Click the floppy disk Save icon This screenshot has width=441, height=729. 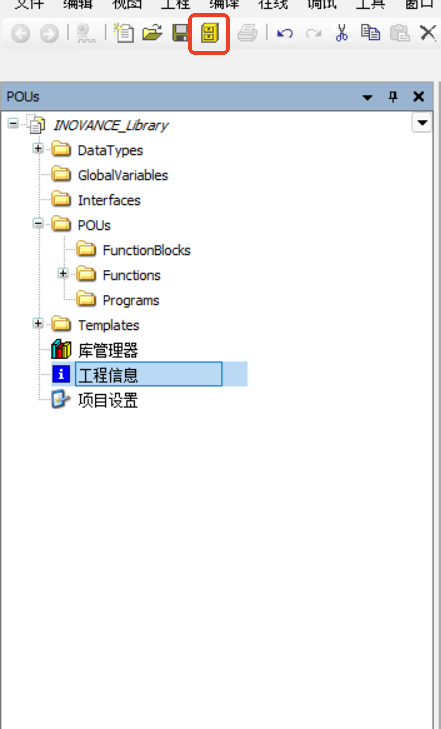point(180,33)
